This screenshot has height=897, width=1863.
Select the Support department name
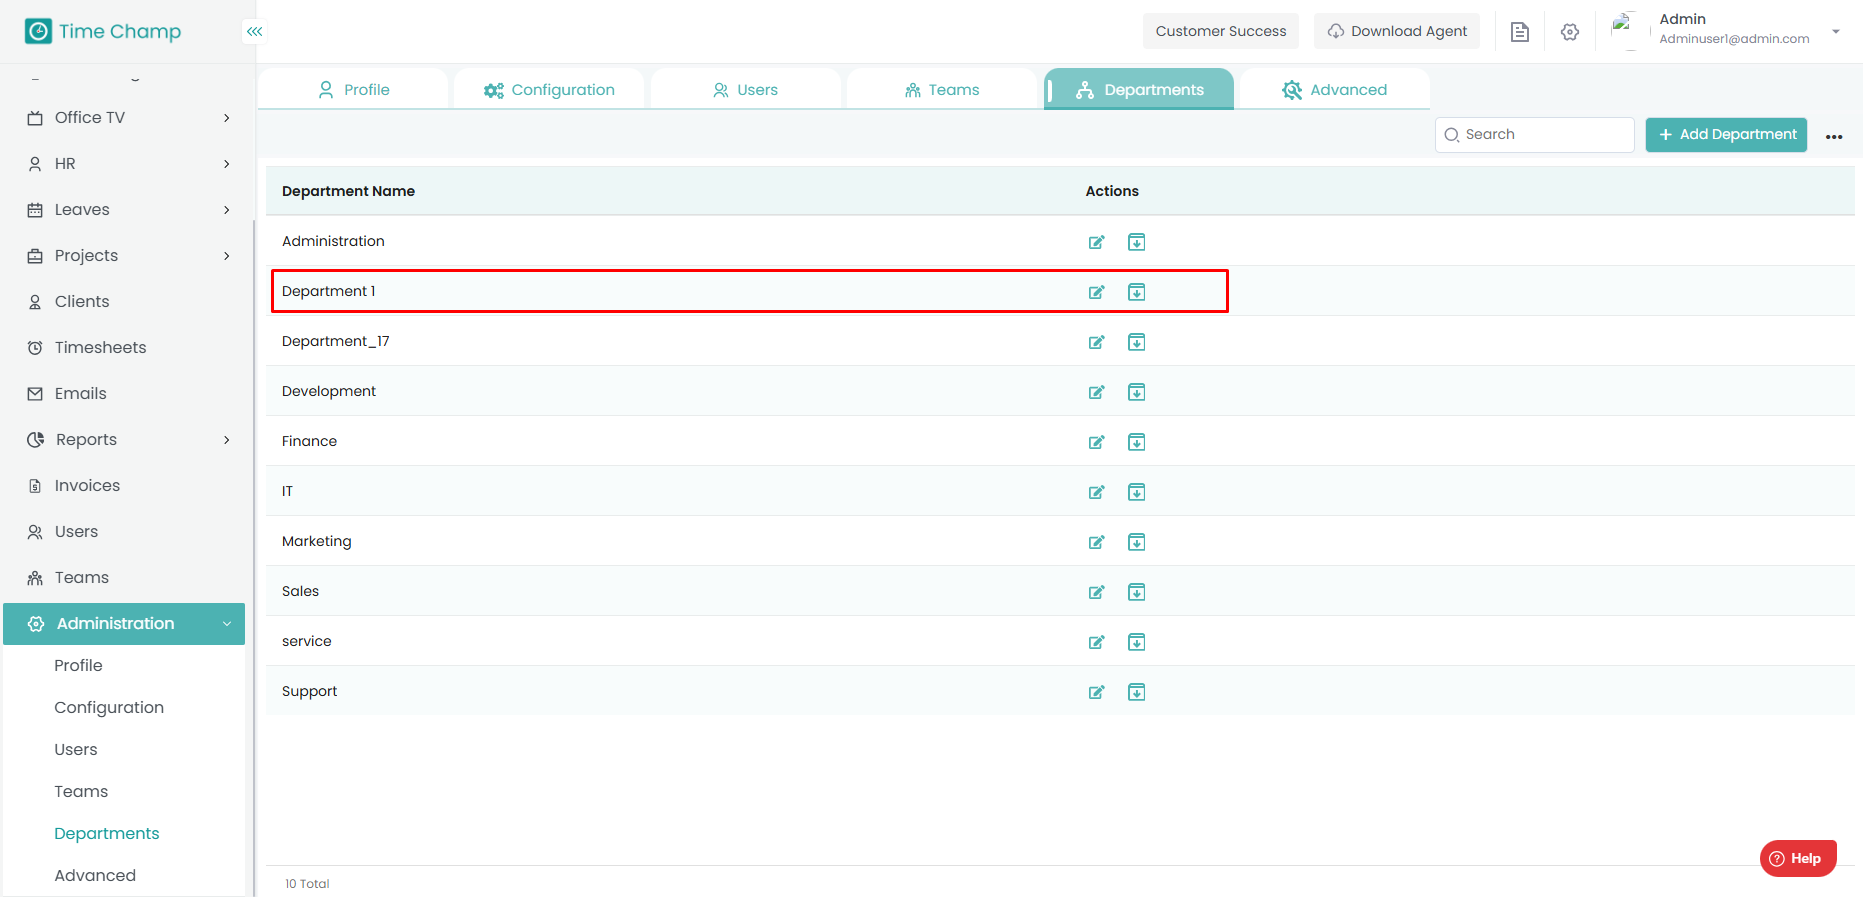pos(309,691)
